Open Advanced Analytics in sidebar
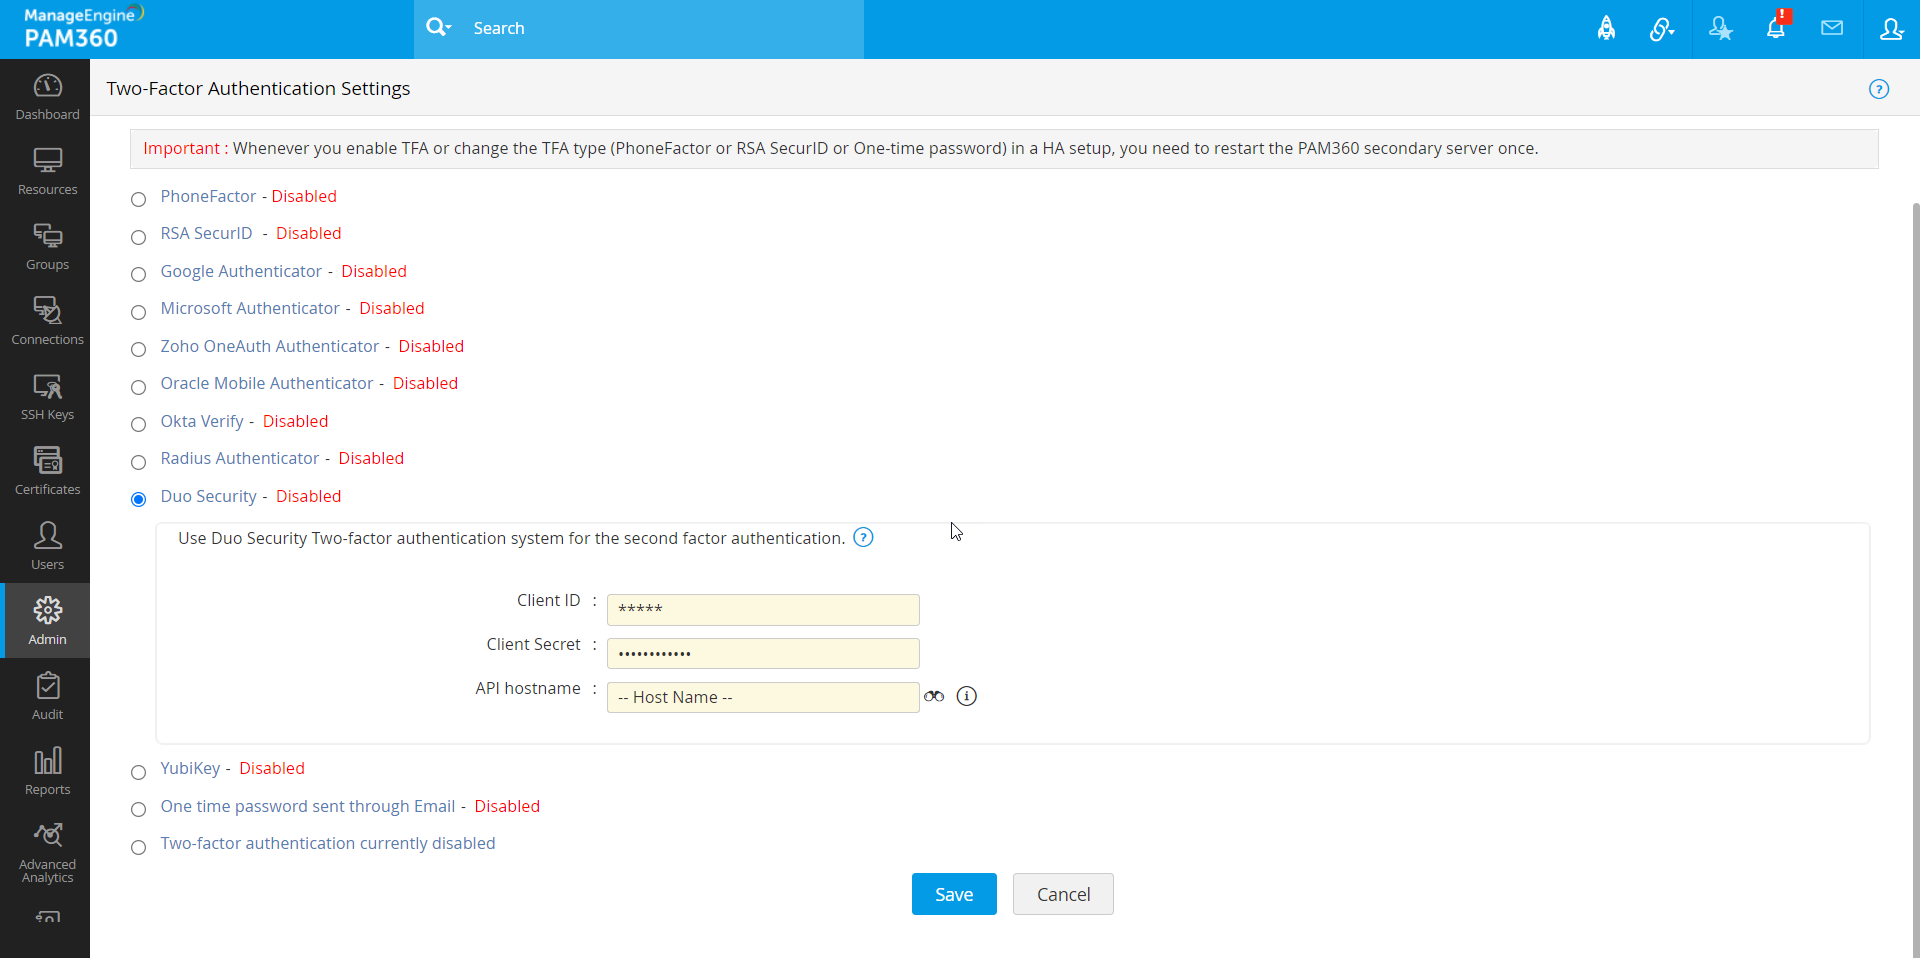This screenshot has width=1920, height=958. [47, 853]
